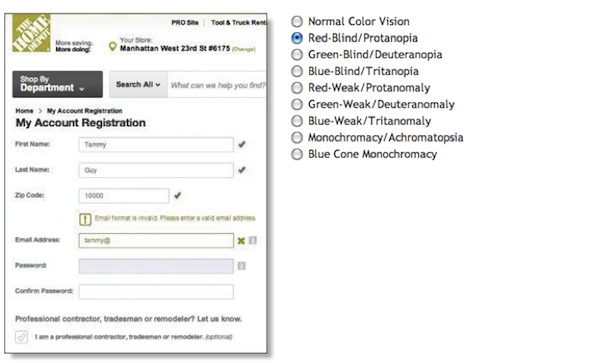600x363 pixels.
Task: Click the X error icon beside email field
Action: pos(241,241)
